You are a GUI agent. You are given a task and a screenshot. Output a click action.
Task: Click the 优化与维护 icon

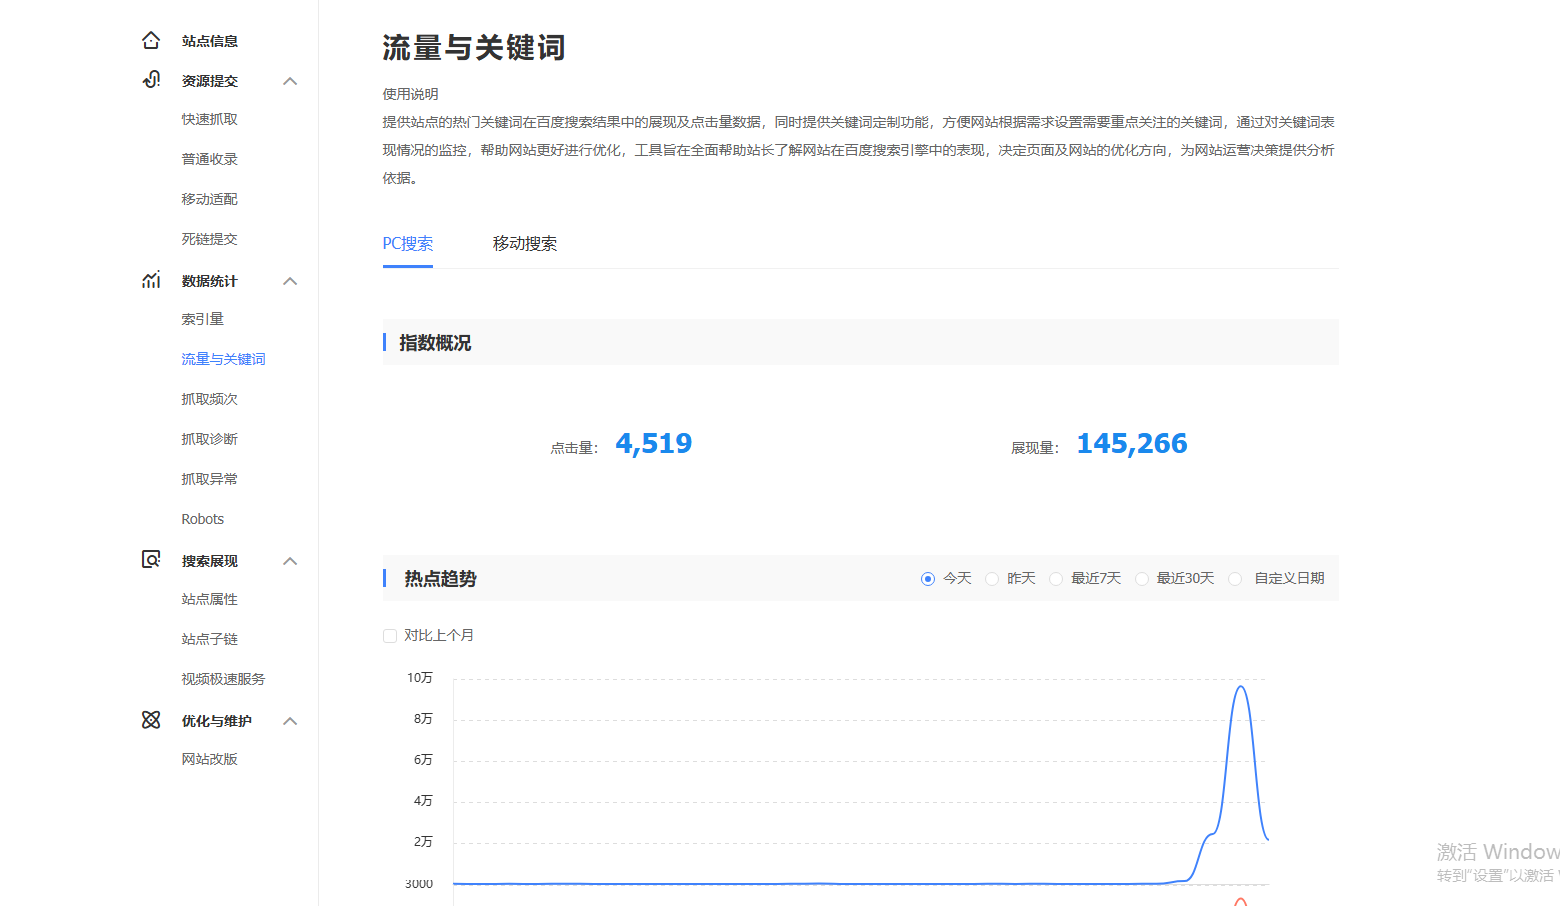click(x=151, y=720)
